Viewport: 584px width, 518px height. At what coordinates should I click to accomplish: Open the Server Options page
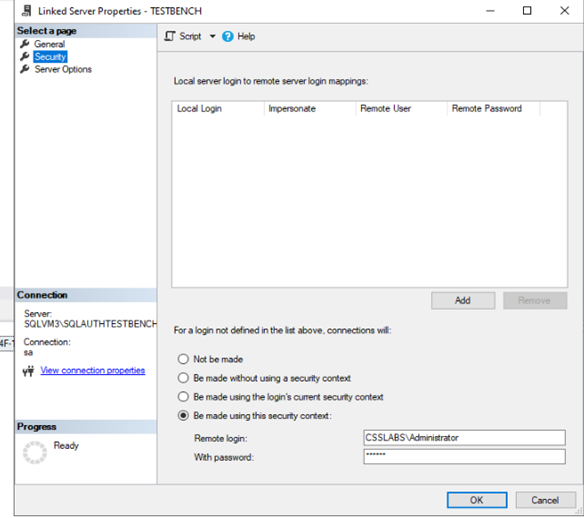tap(63, 69)
